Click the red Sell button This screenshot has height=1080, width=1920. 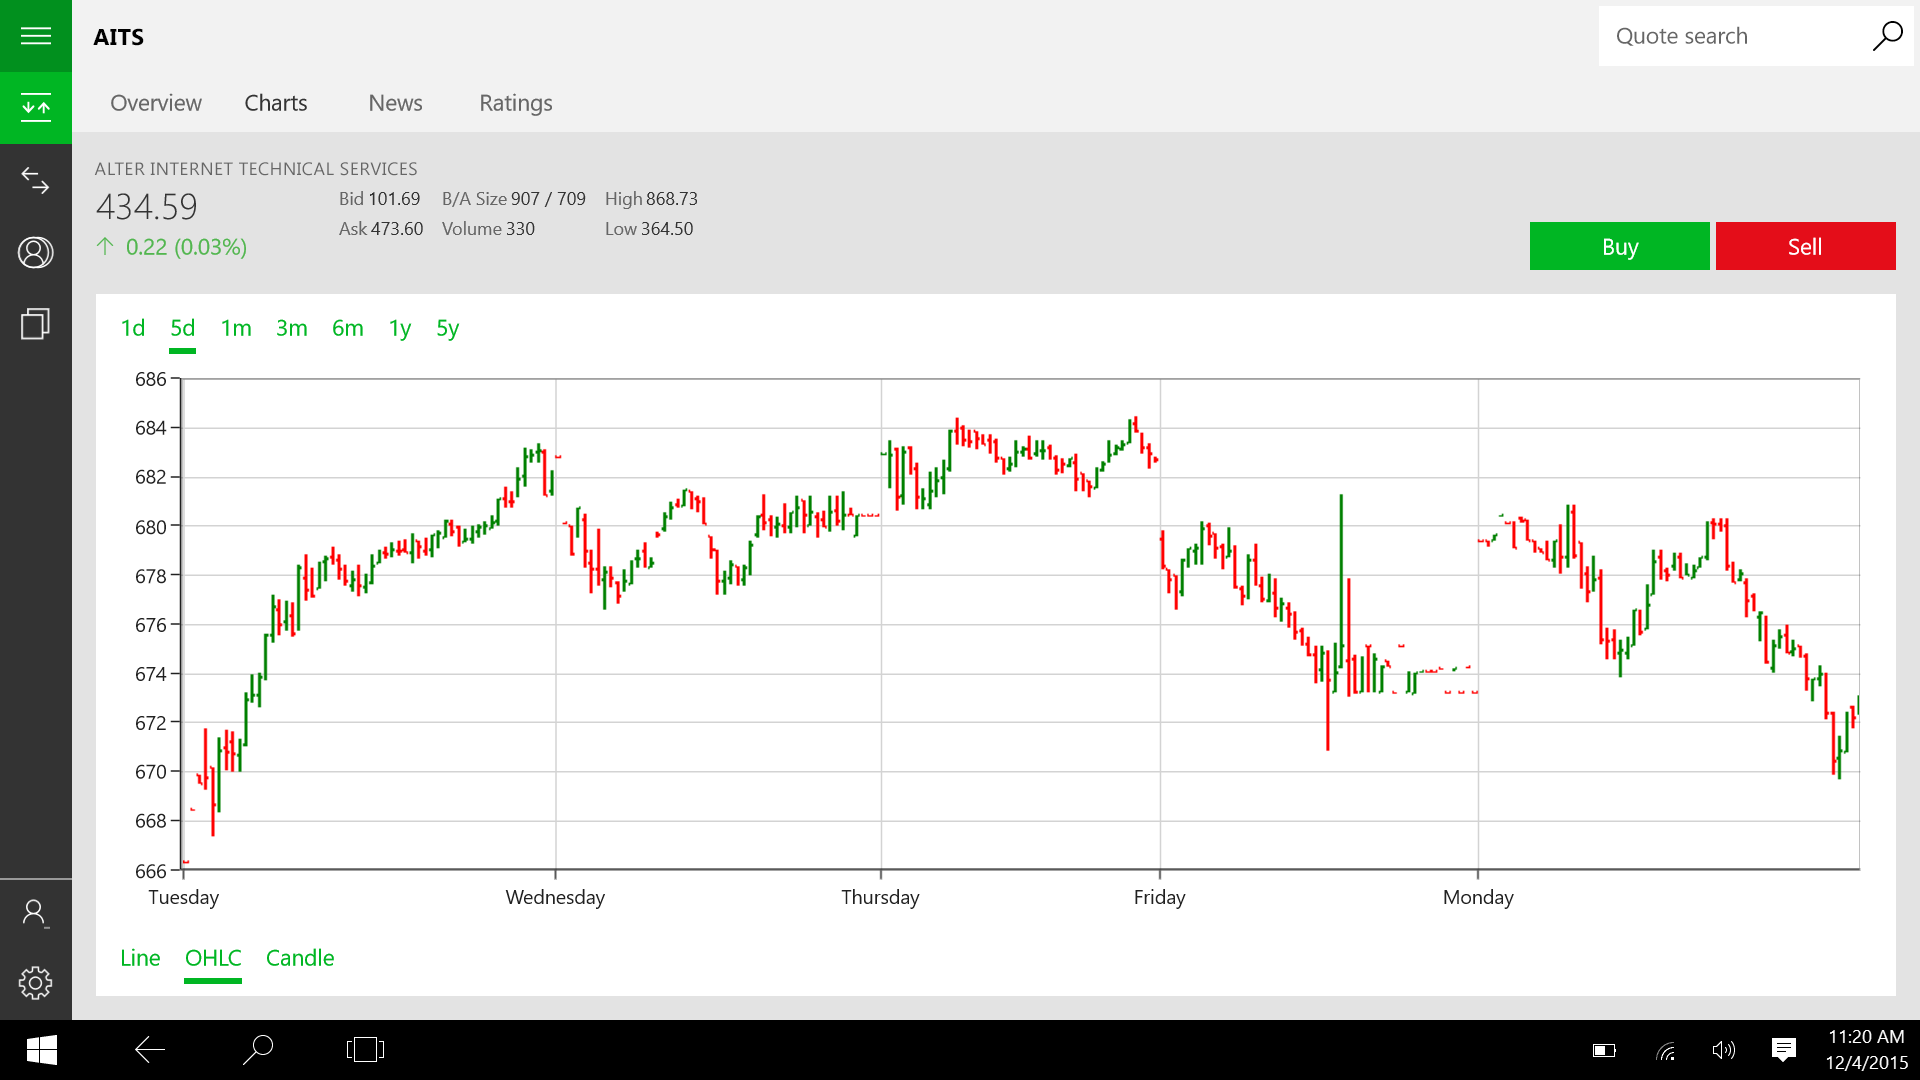pos(1805,245)
